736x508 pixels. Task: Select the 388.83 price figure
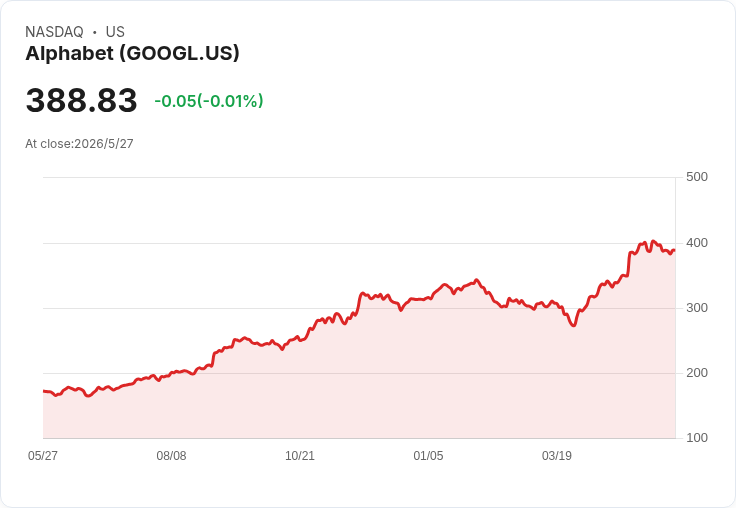point(81,100)
